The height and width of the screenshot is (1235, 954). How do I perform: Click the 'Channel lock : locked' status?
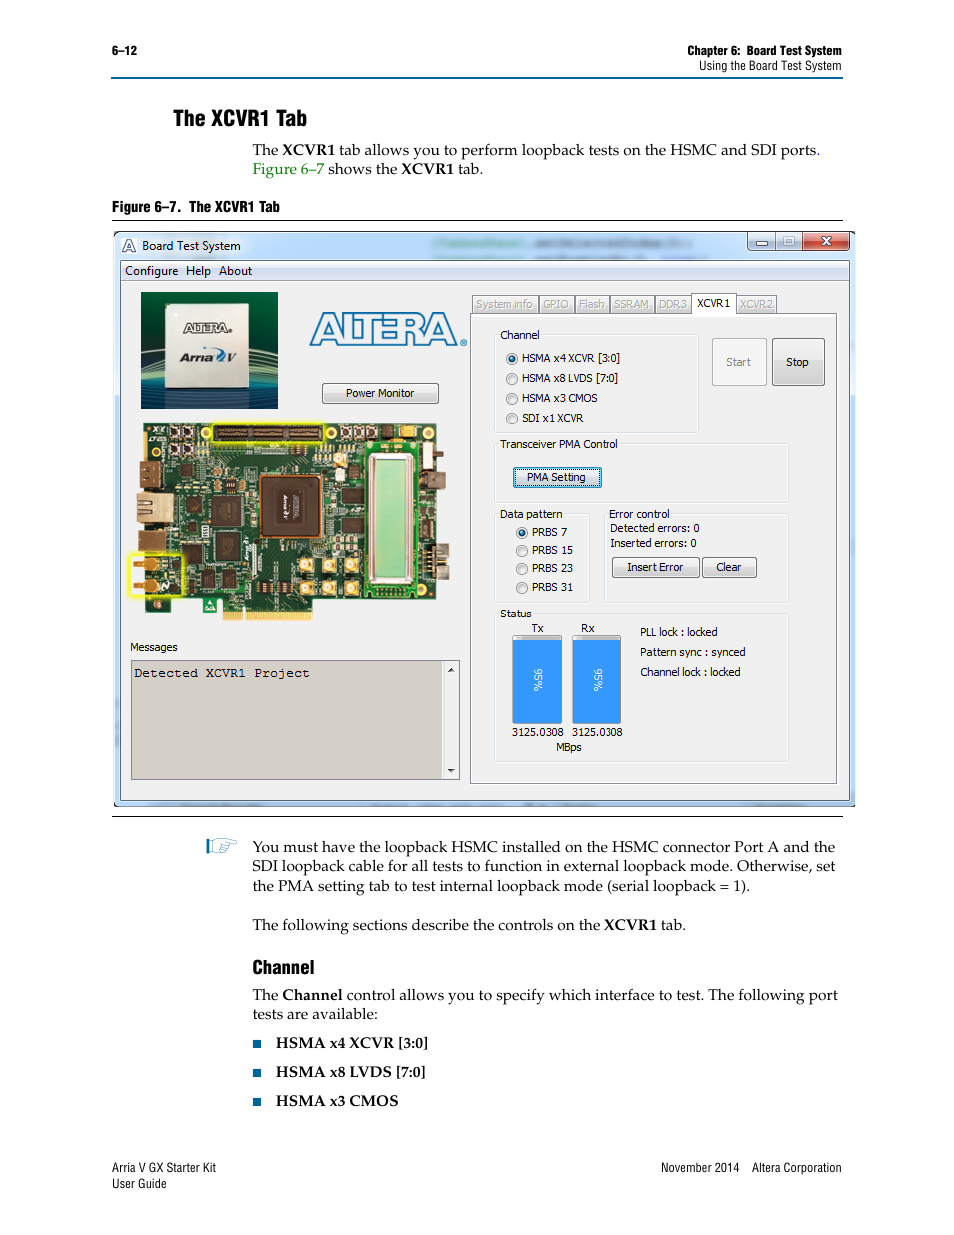coord(691,672)
